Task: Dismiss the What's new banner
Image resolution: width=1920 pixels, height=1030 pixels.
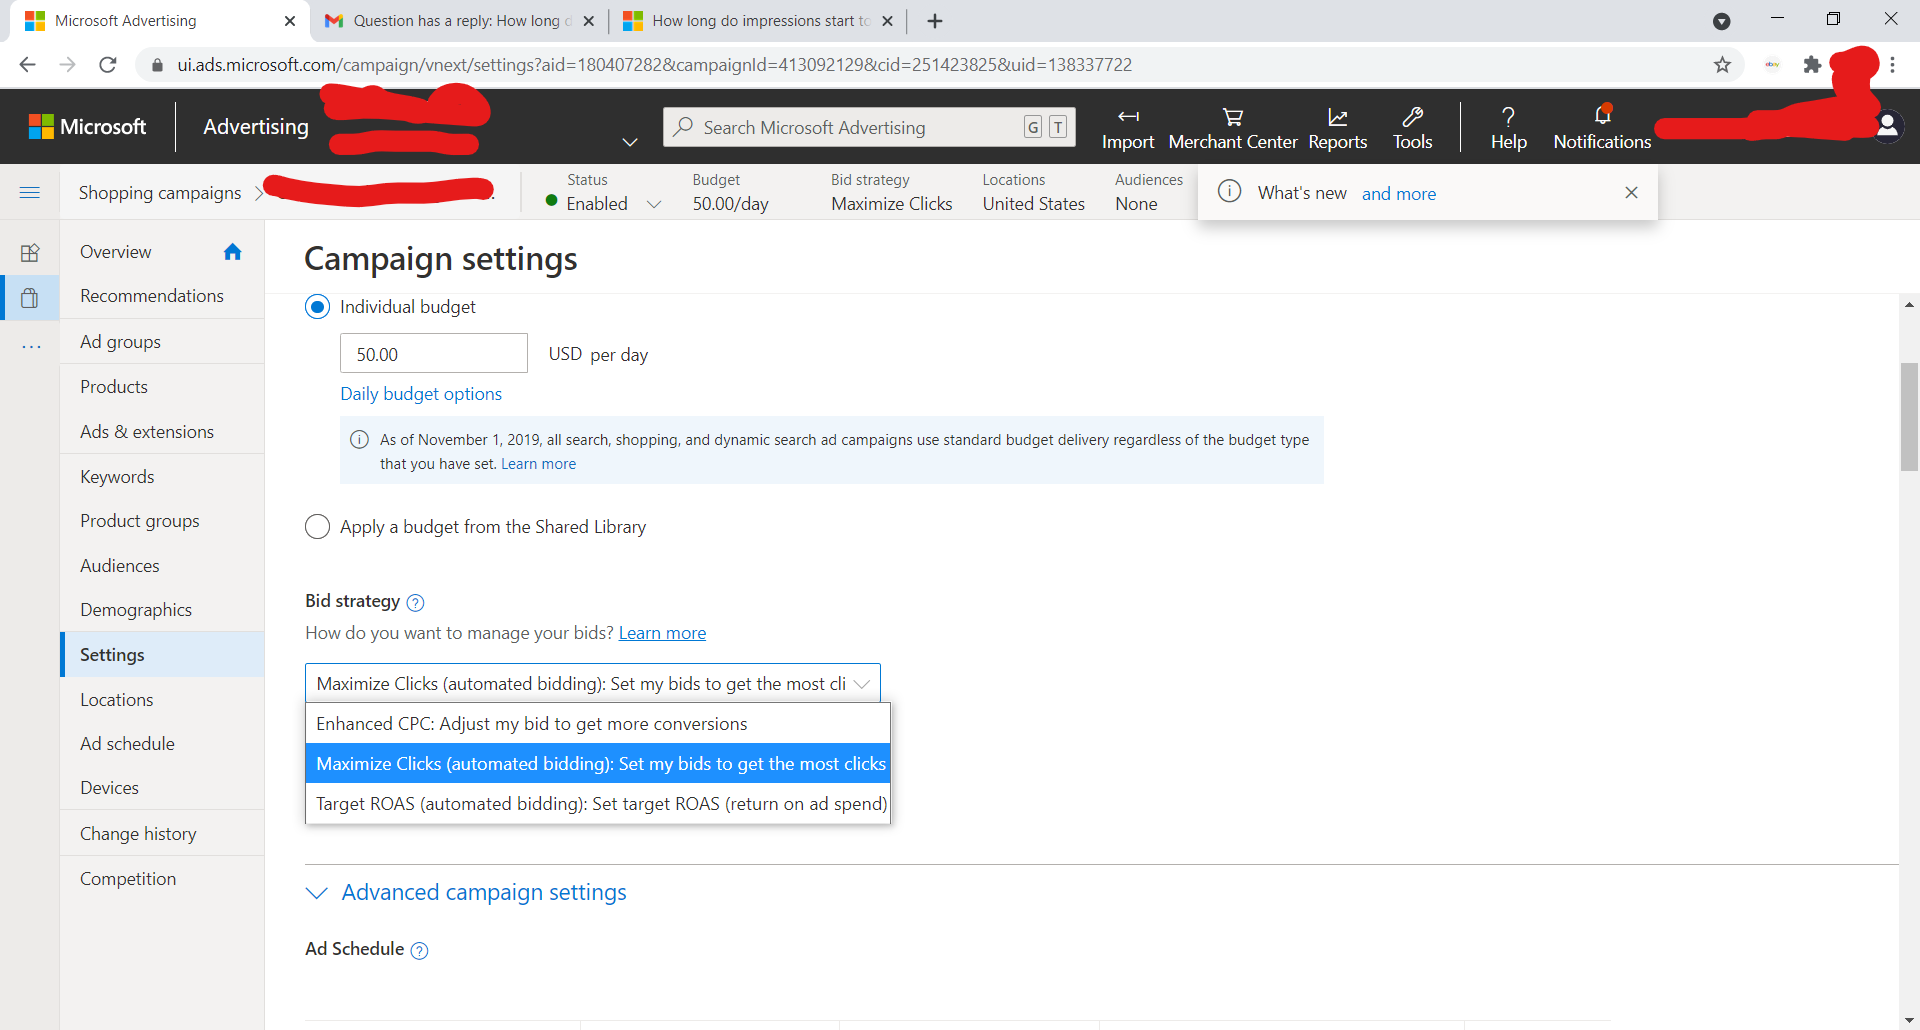Action: tap(1631, 192)
